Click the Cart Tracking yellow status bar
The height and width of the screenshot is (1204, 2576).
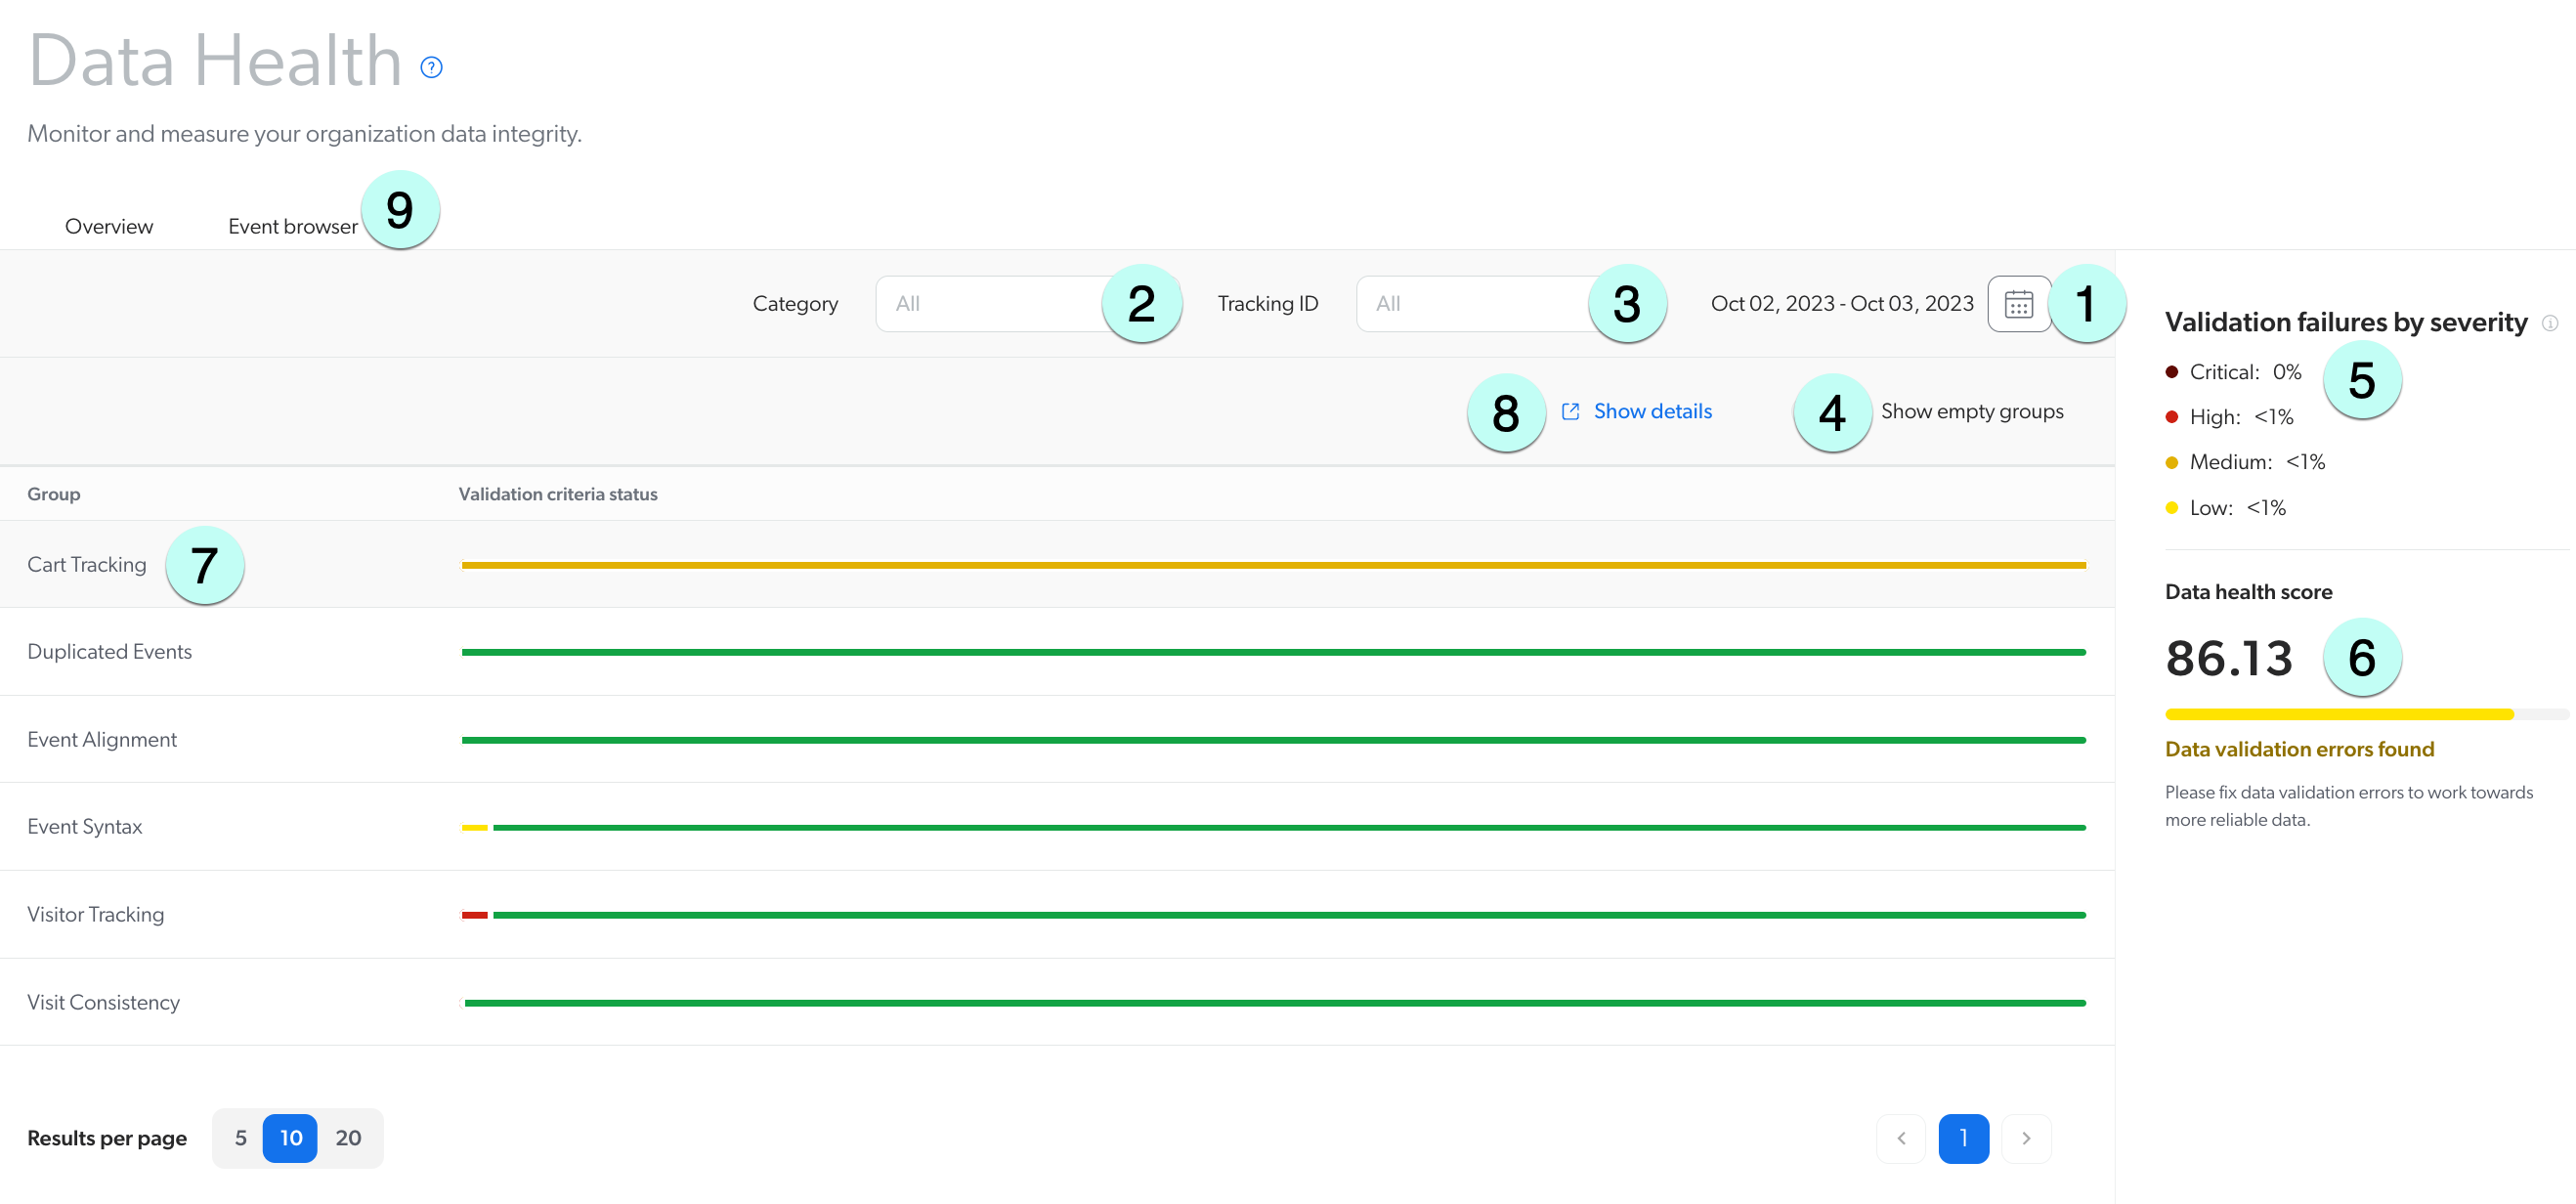(x=1274, y=565)
